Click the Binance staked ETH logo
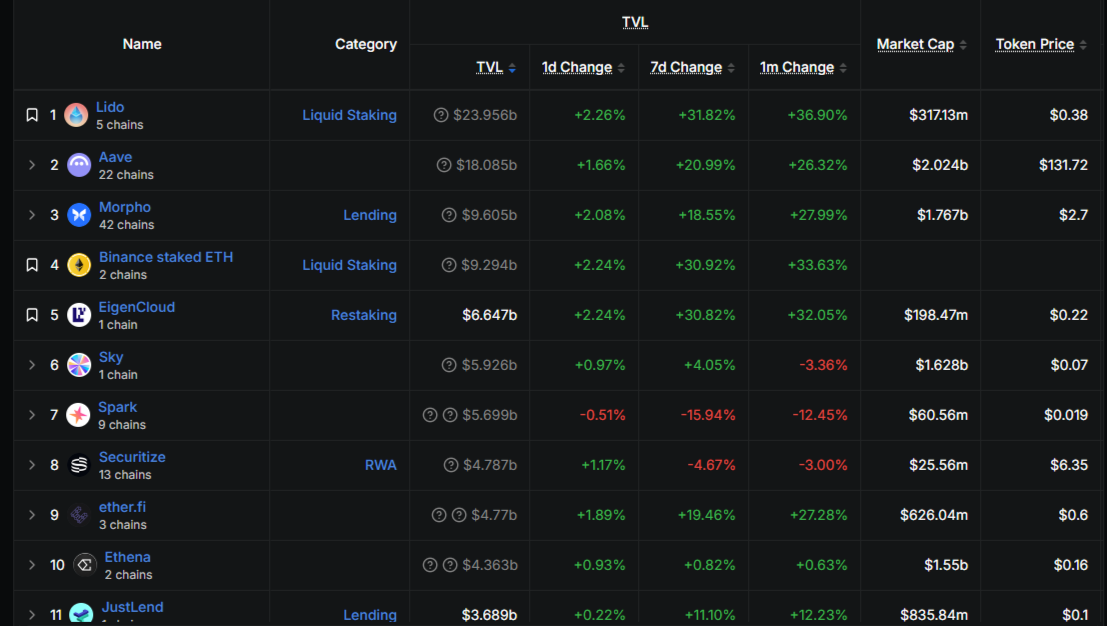 (x=79, y=265)
